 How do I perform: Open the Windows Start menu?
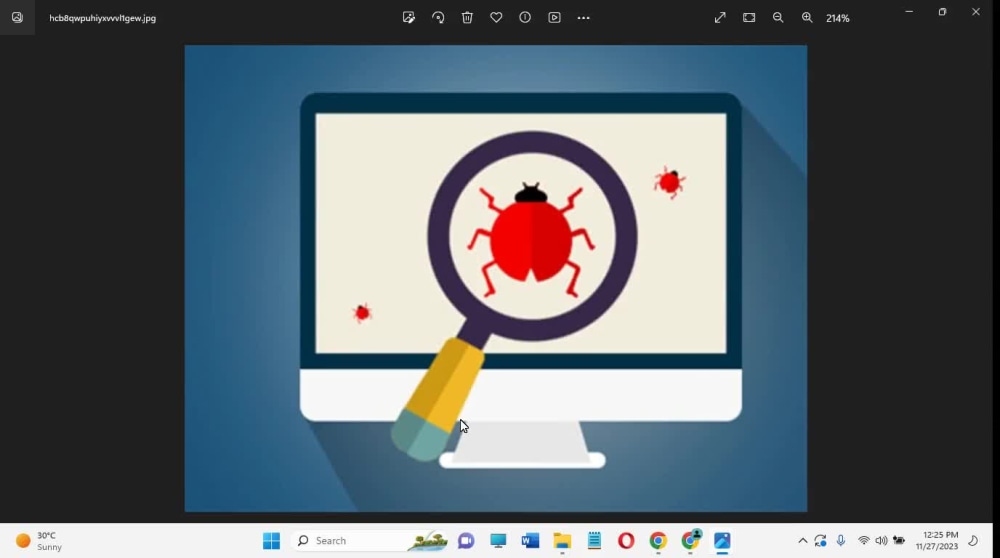click(272, 541)
